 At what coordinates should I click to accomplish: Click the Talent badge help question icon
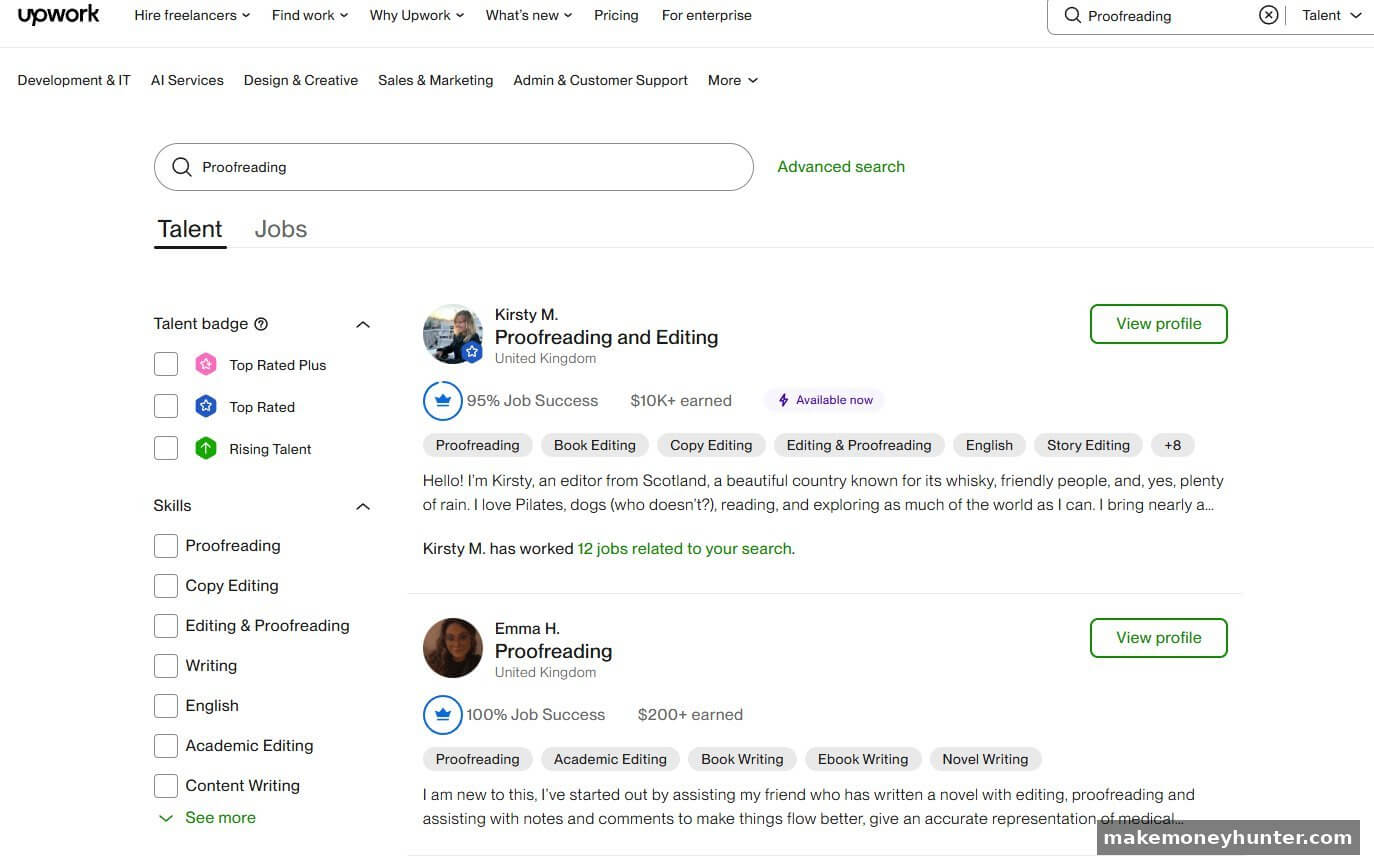tap(261, 324)
